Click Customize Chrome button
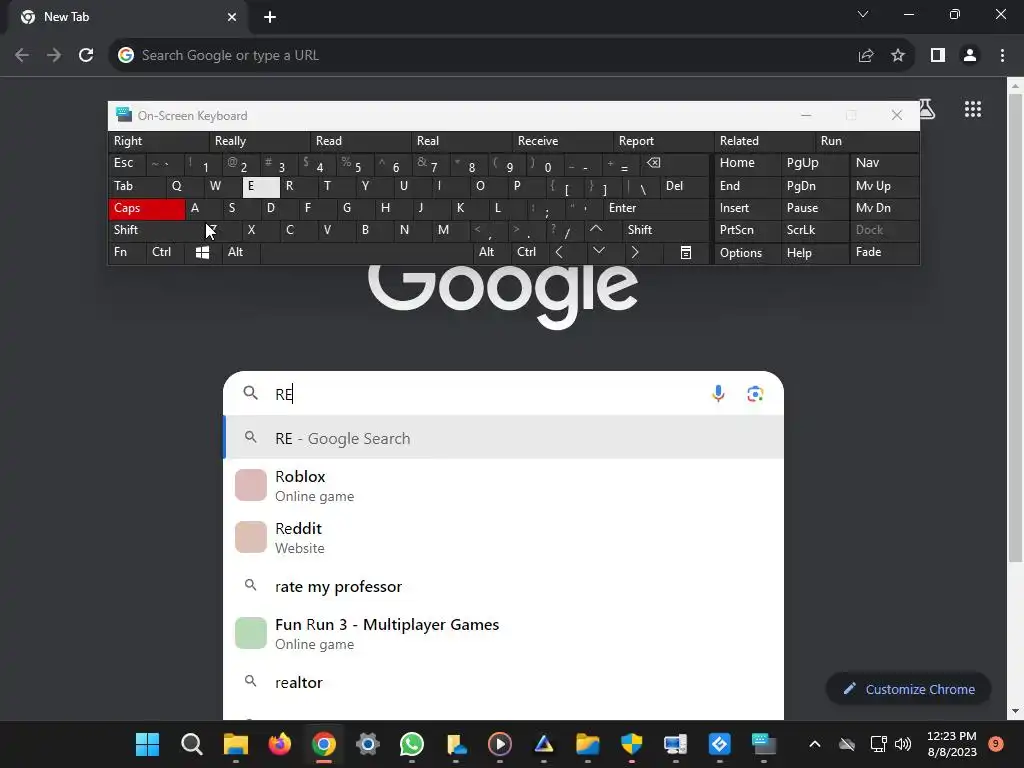This screenshot has height=768, width=1024. (x=908, y=689)
